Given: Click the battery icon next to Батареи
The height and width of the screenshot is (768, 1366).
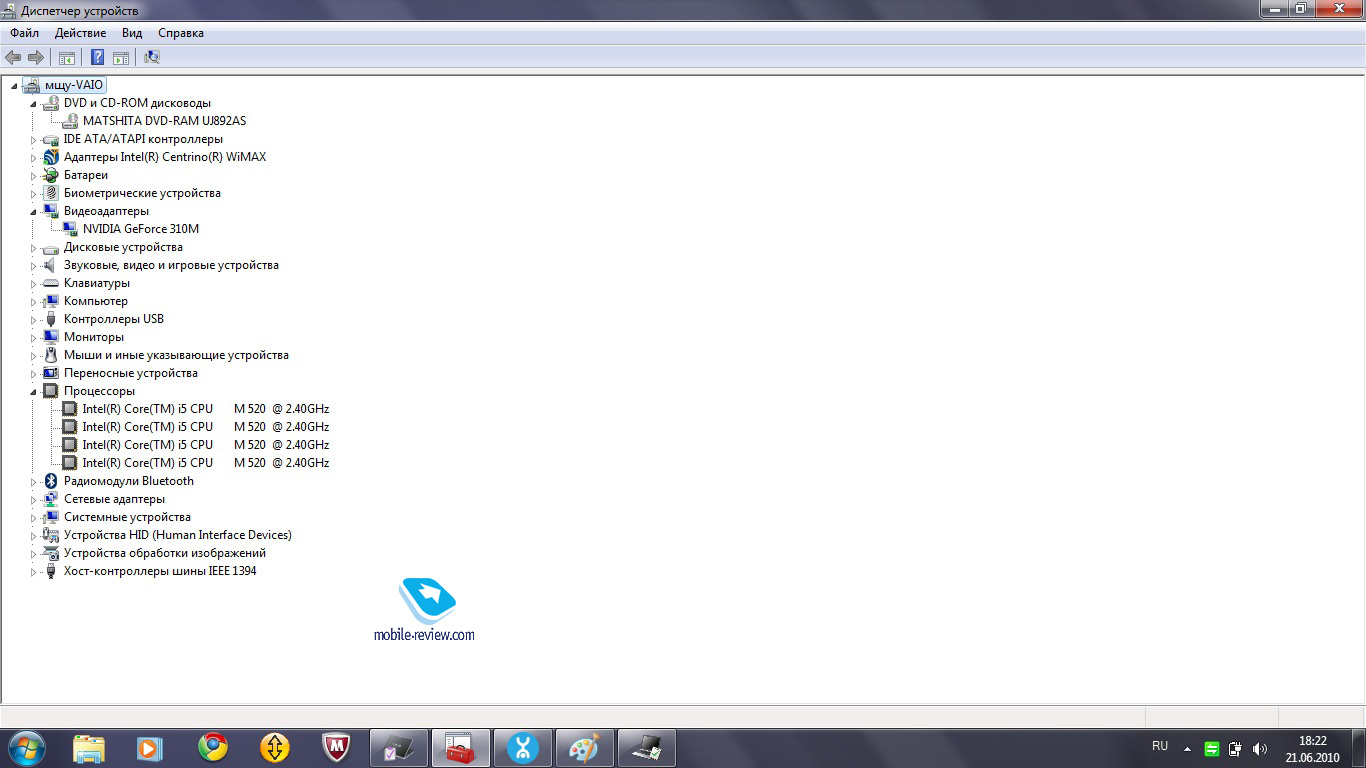Looking at the screenshot, I should tap(51, 175).
